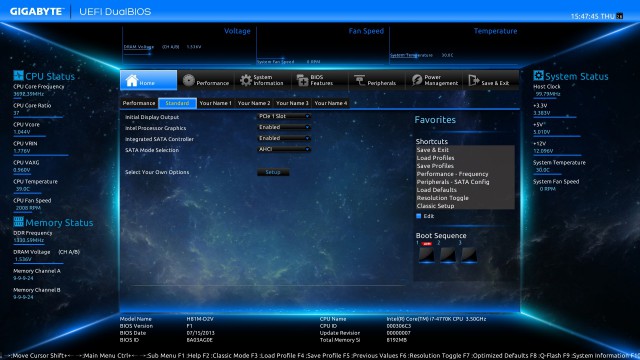This screenshot has height=360, width=640.
Task: Click the Favorites heading
Action: pos(435,120)
